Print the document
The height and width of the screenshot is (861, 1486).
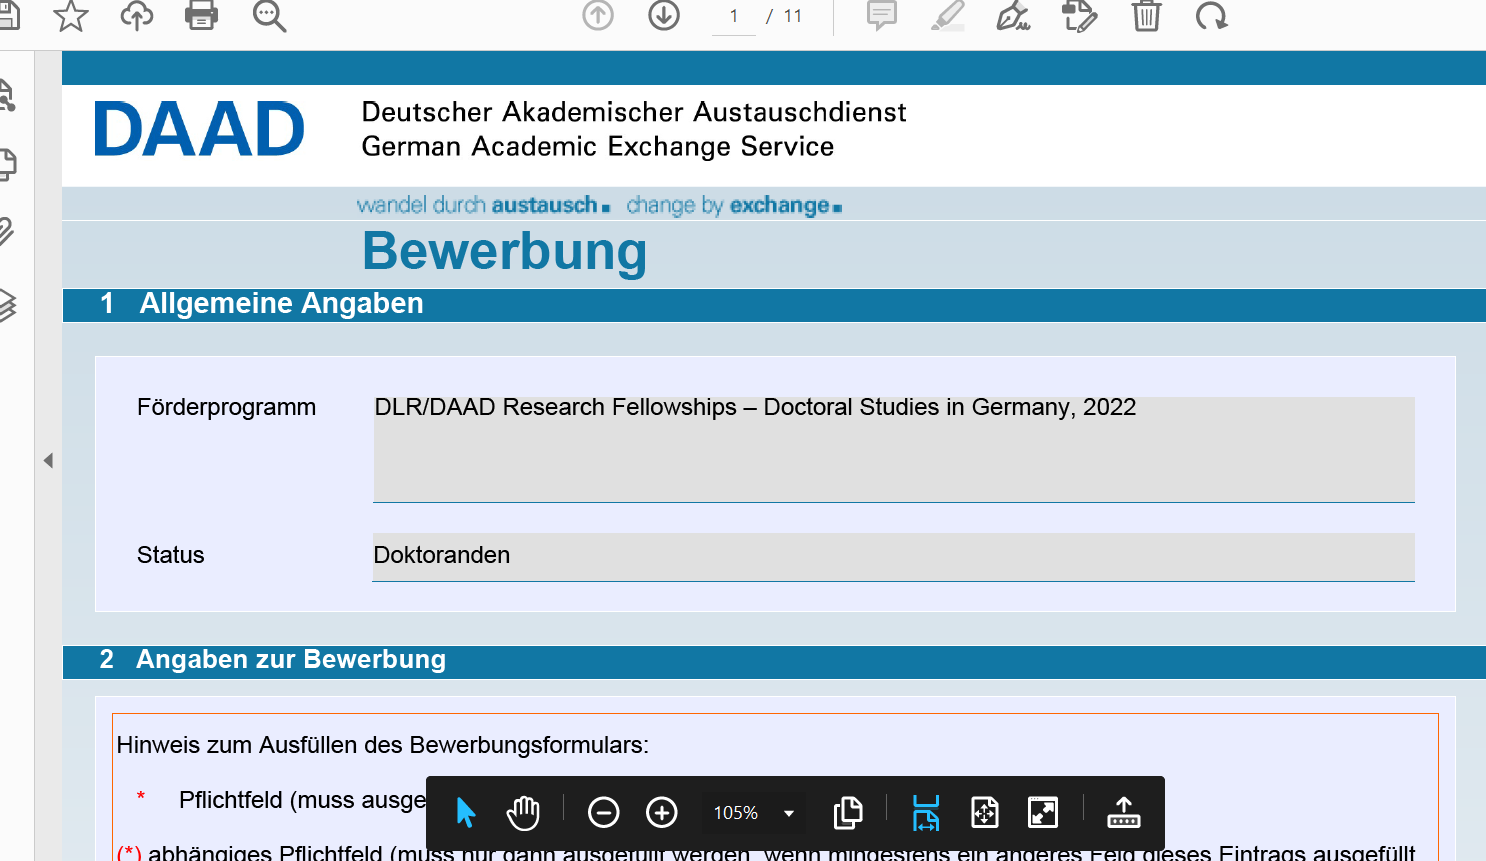click(201, 16)
